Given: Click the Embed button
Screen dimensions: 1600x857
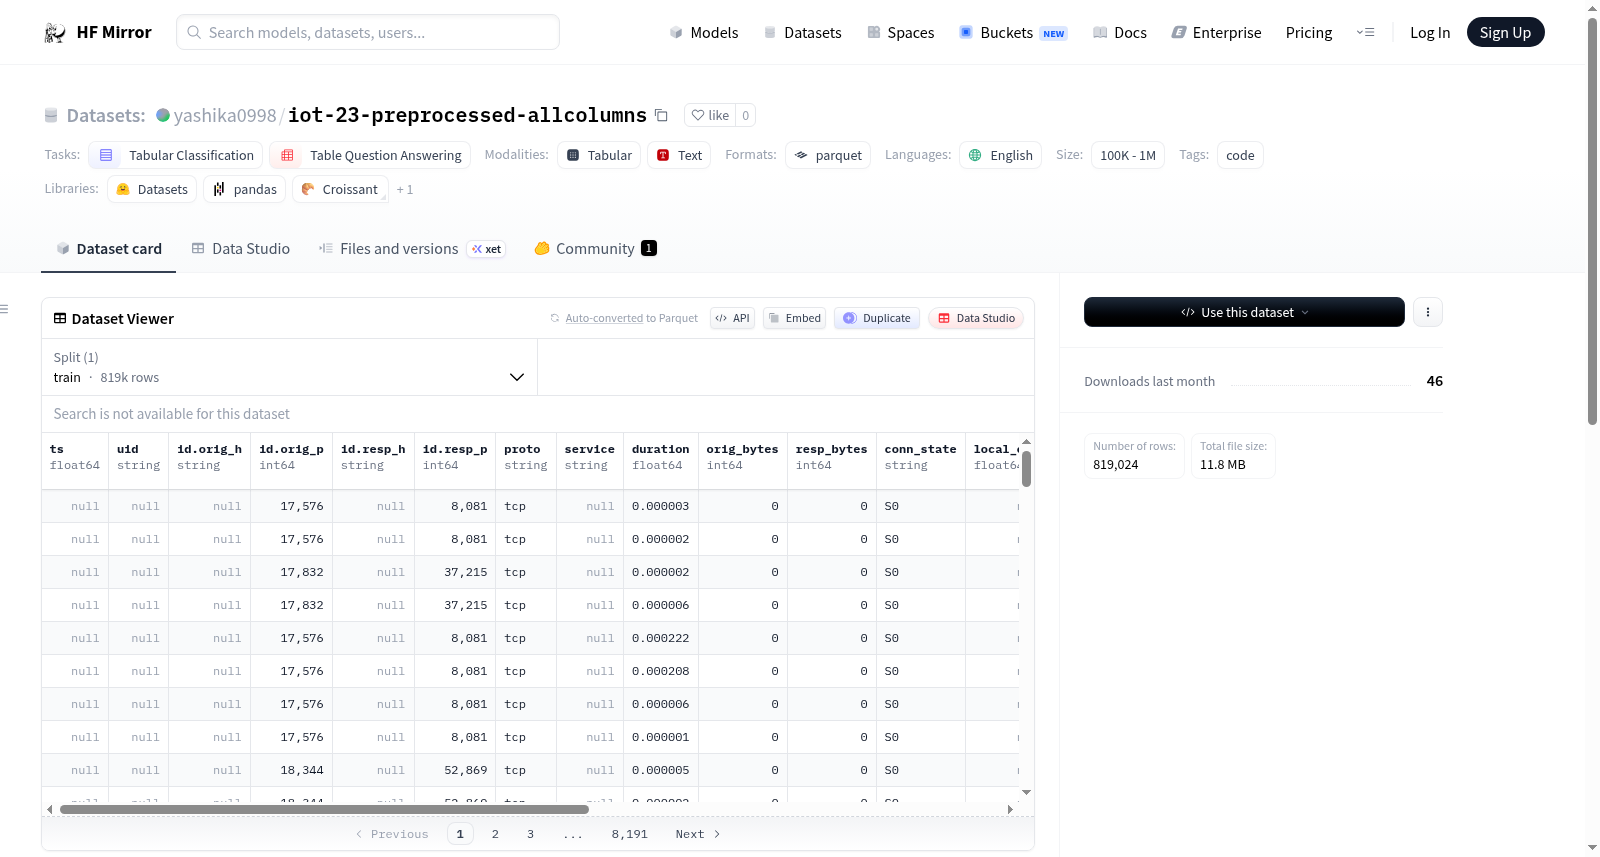Looking at the screenshot, I should pyautogui.click(x=794, y=318).
